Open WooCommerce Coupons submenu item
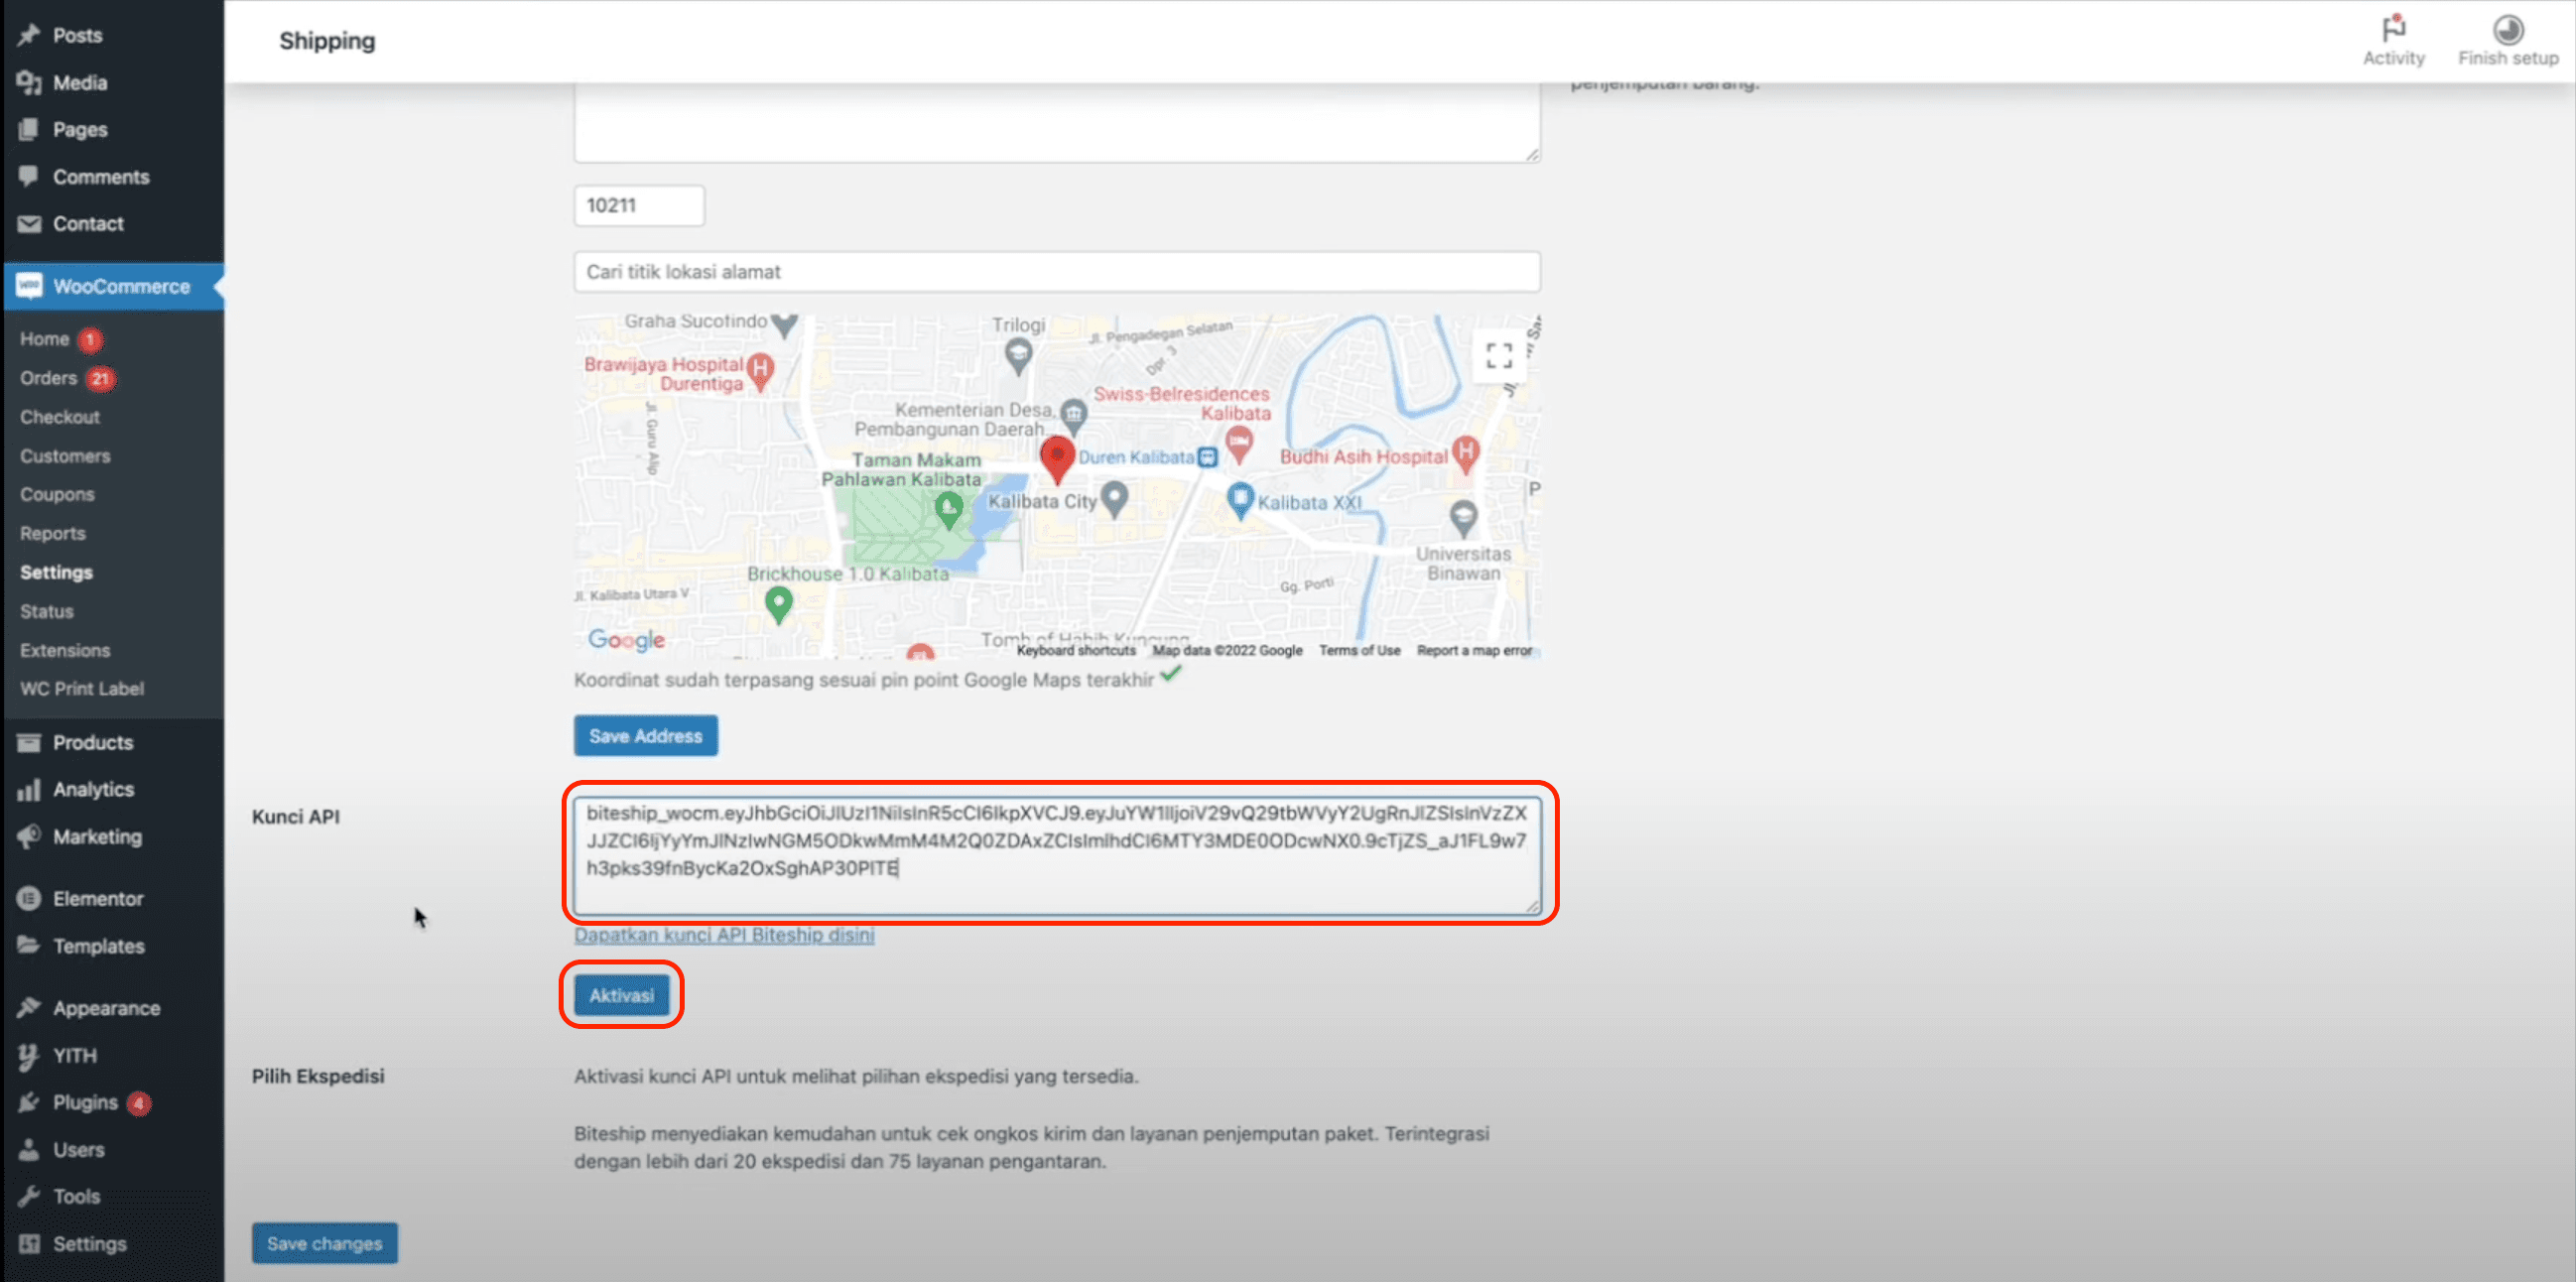2576x1282 pixels. pos(57,494)
